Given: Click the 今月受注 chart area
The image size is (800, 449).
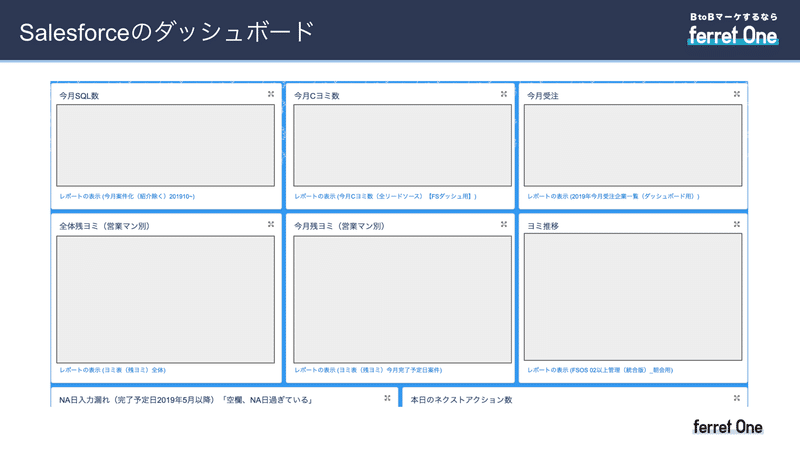Looking at the screenshot, I should (633, 145).
